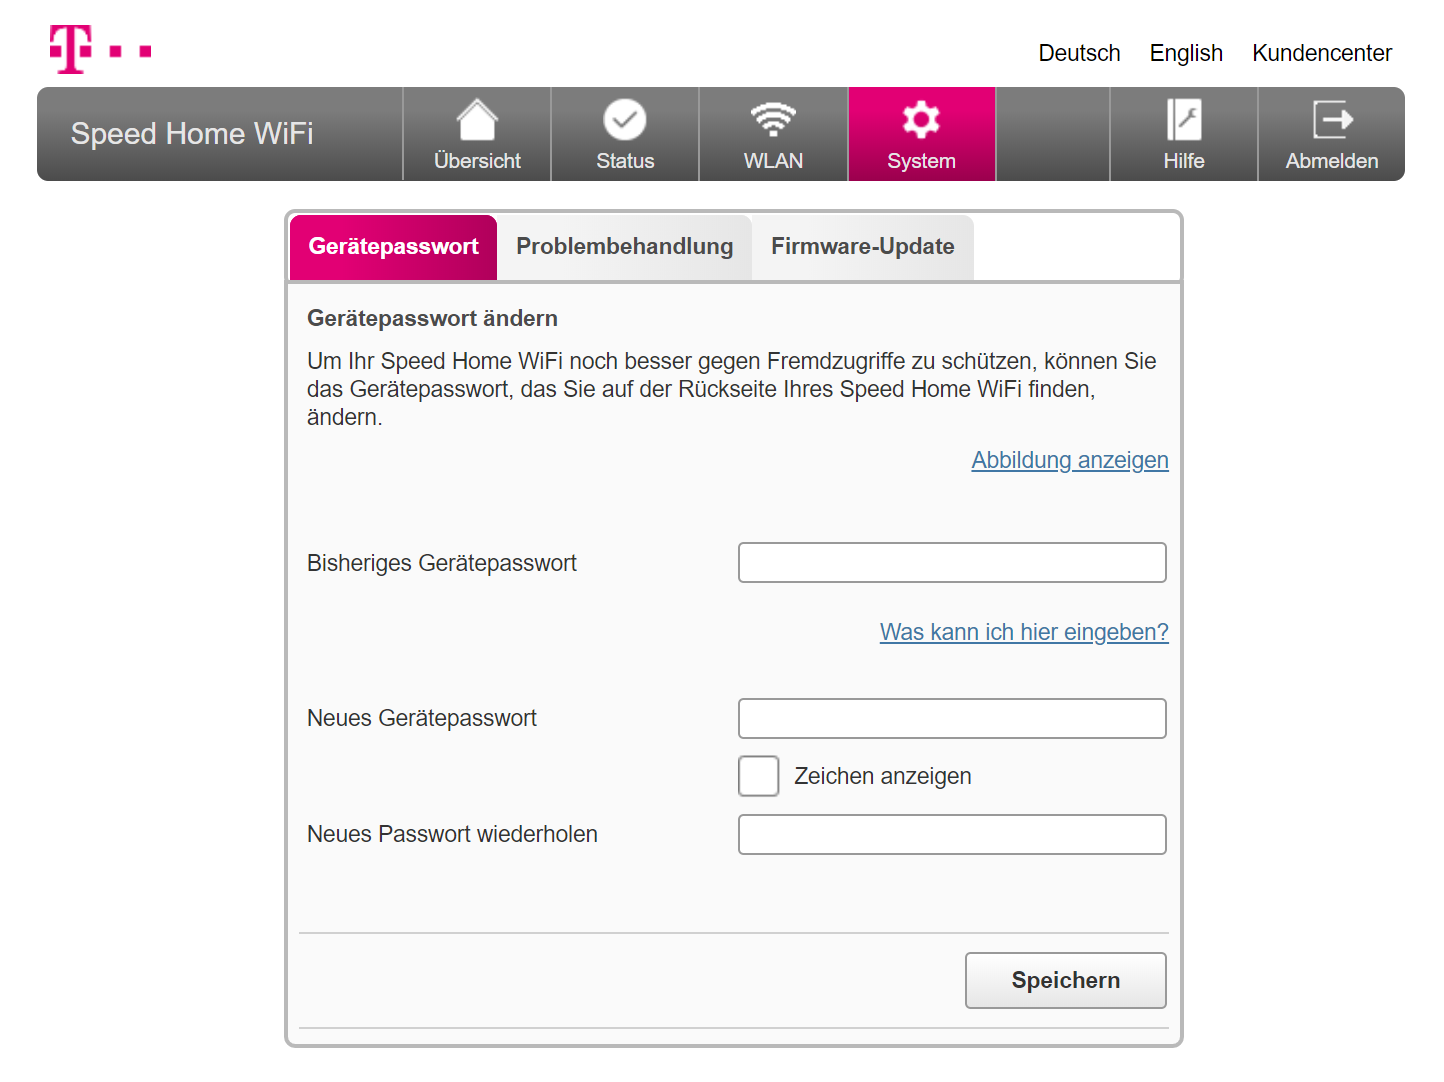
Task: Switch language to English
Action: point(1186,53)
